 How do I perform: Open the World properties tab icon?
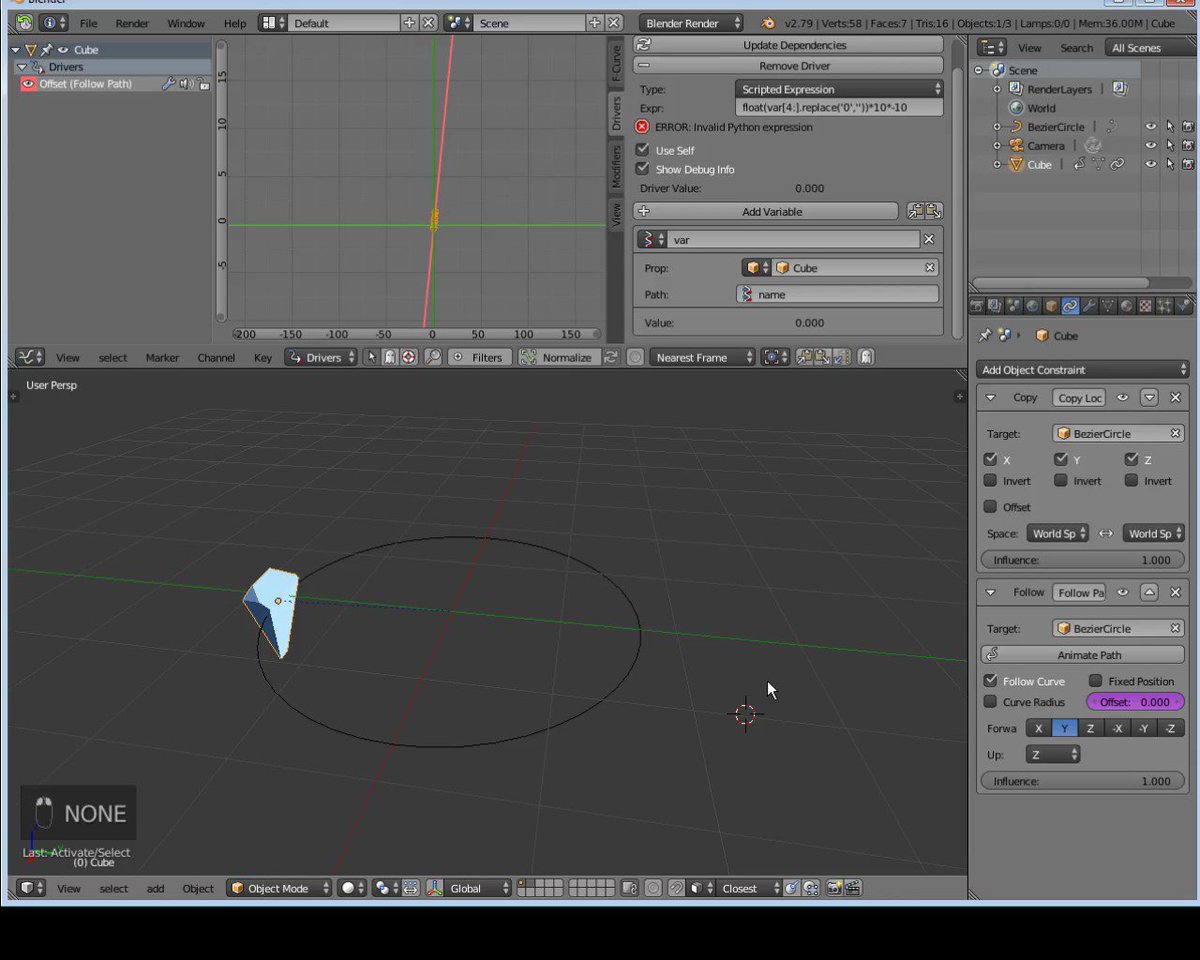click(1032, 307)
